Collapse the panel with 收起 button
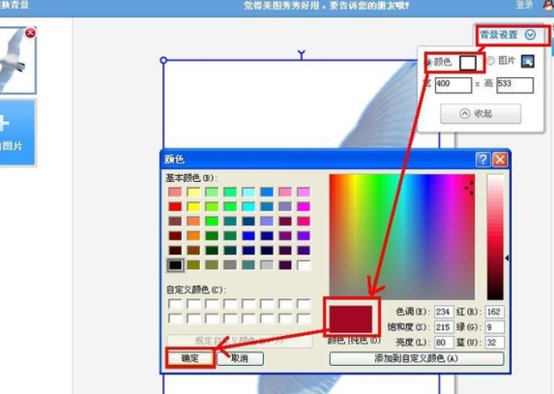The width and height of the screenshot is (554, 394). [x=480, y=113]
